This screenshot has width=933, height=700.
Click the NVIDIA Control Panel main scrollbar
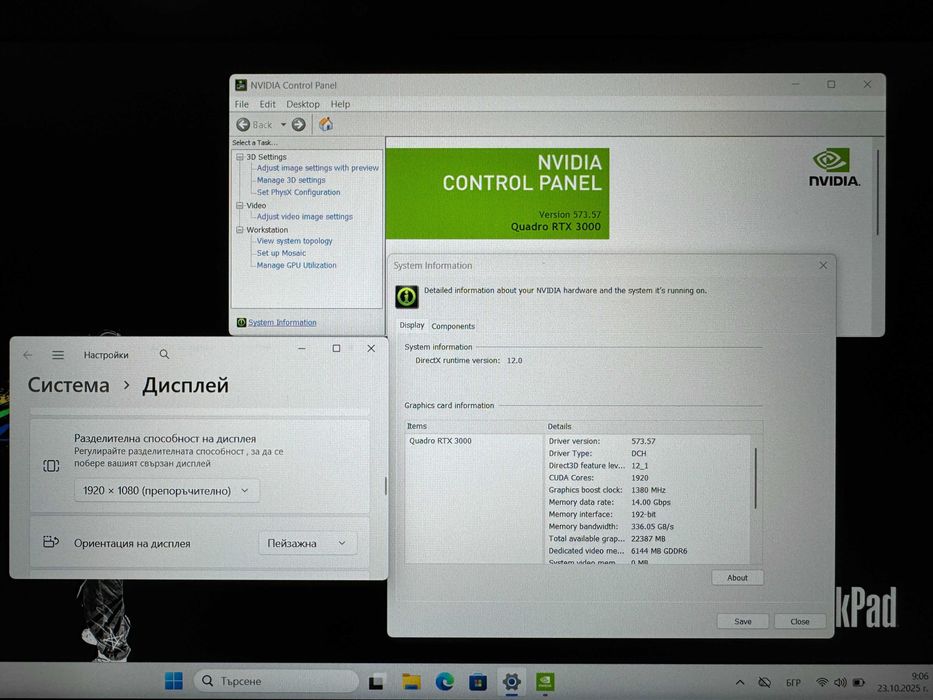coord(878,193)
